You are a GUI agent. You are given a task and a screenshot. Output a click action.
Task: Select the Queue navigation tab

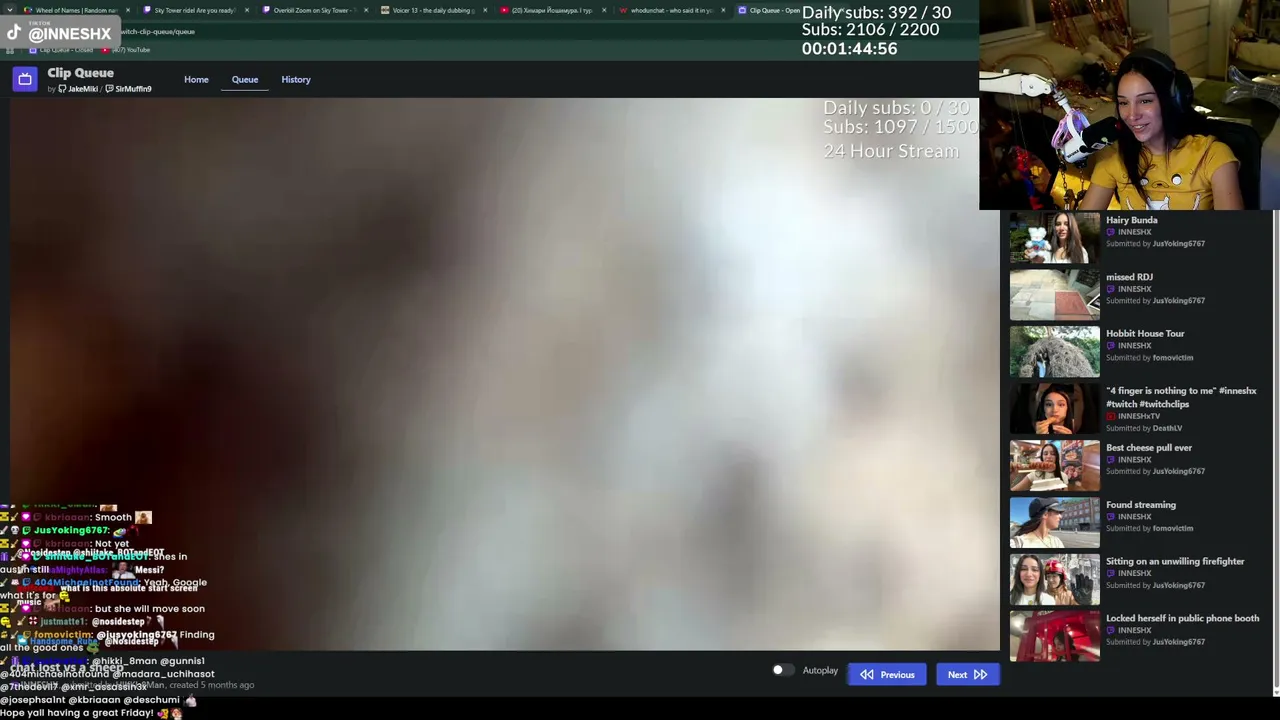[x=245, y=79]
